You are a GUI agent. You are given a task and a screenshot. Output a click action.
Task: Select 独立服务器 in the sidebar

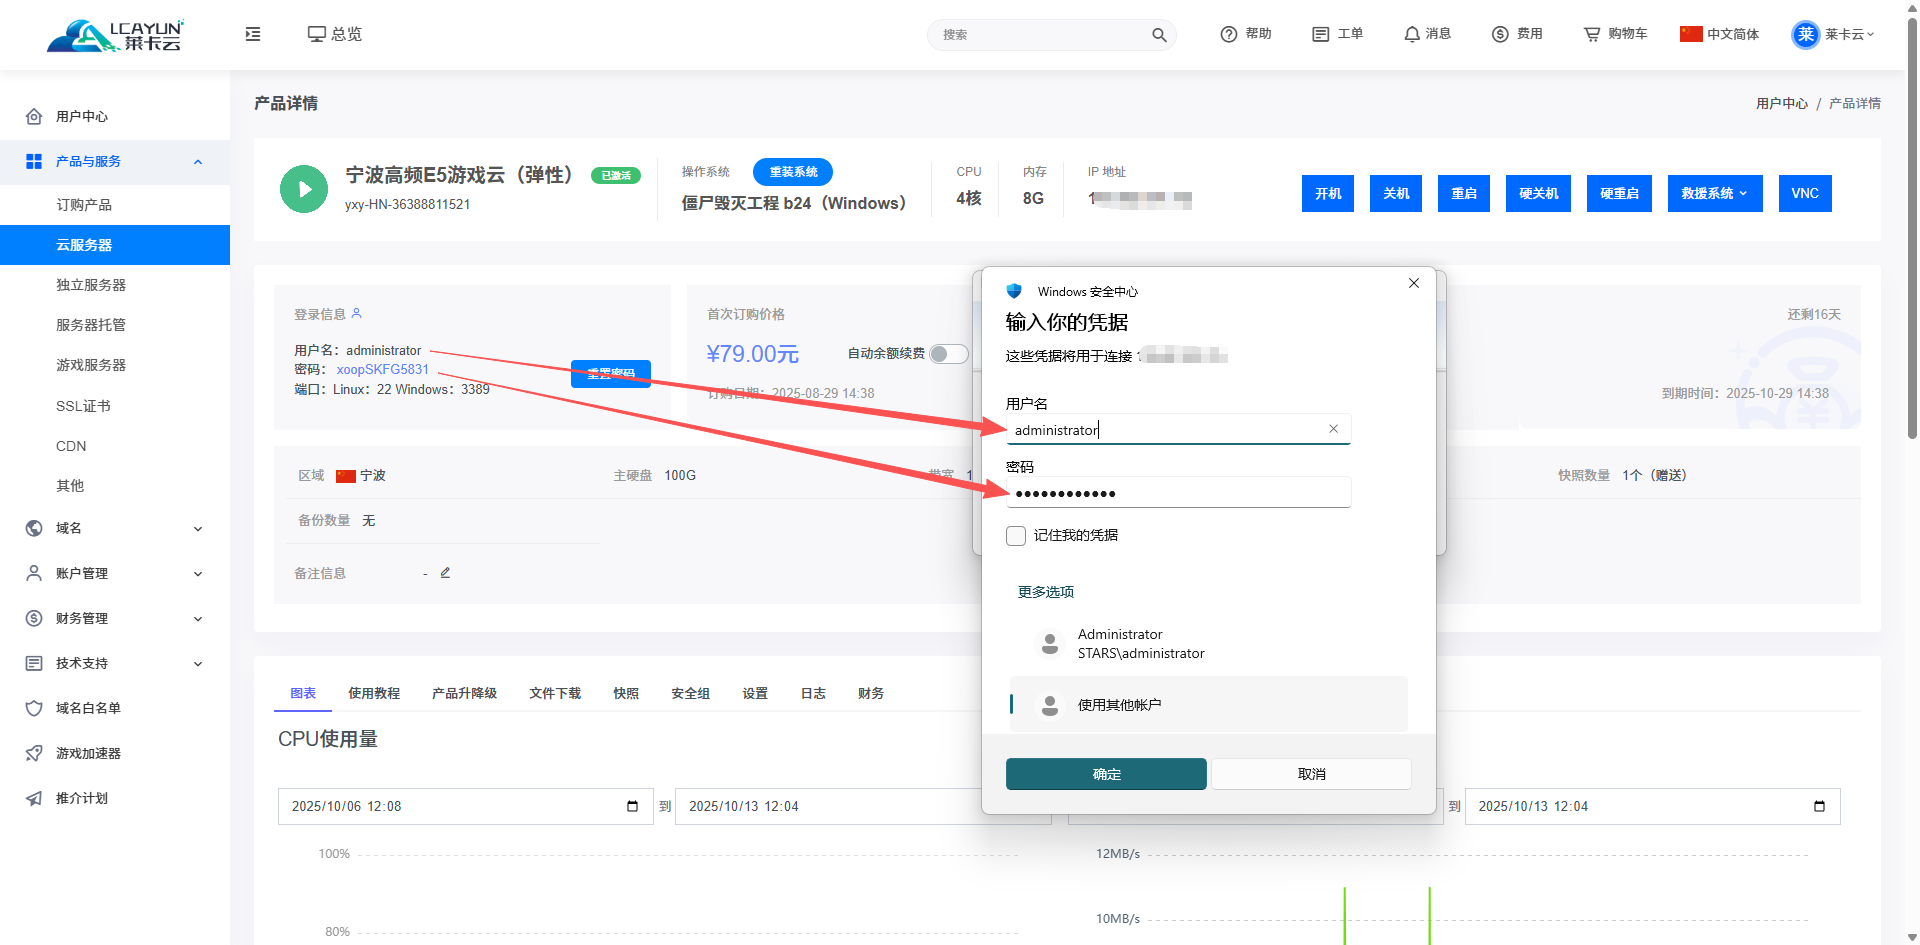(x=91, y=285)
